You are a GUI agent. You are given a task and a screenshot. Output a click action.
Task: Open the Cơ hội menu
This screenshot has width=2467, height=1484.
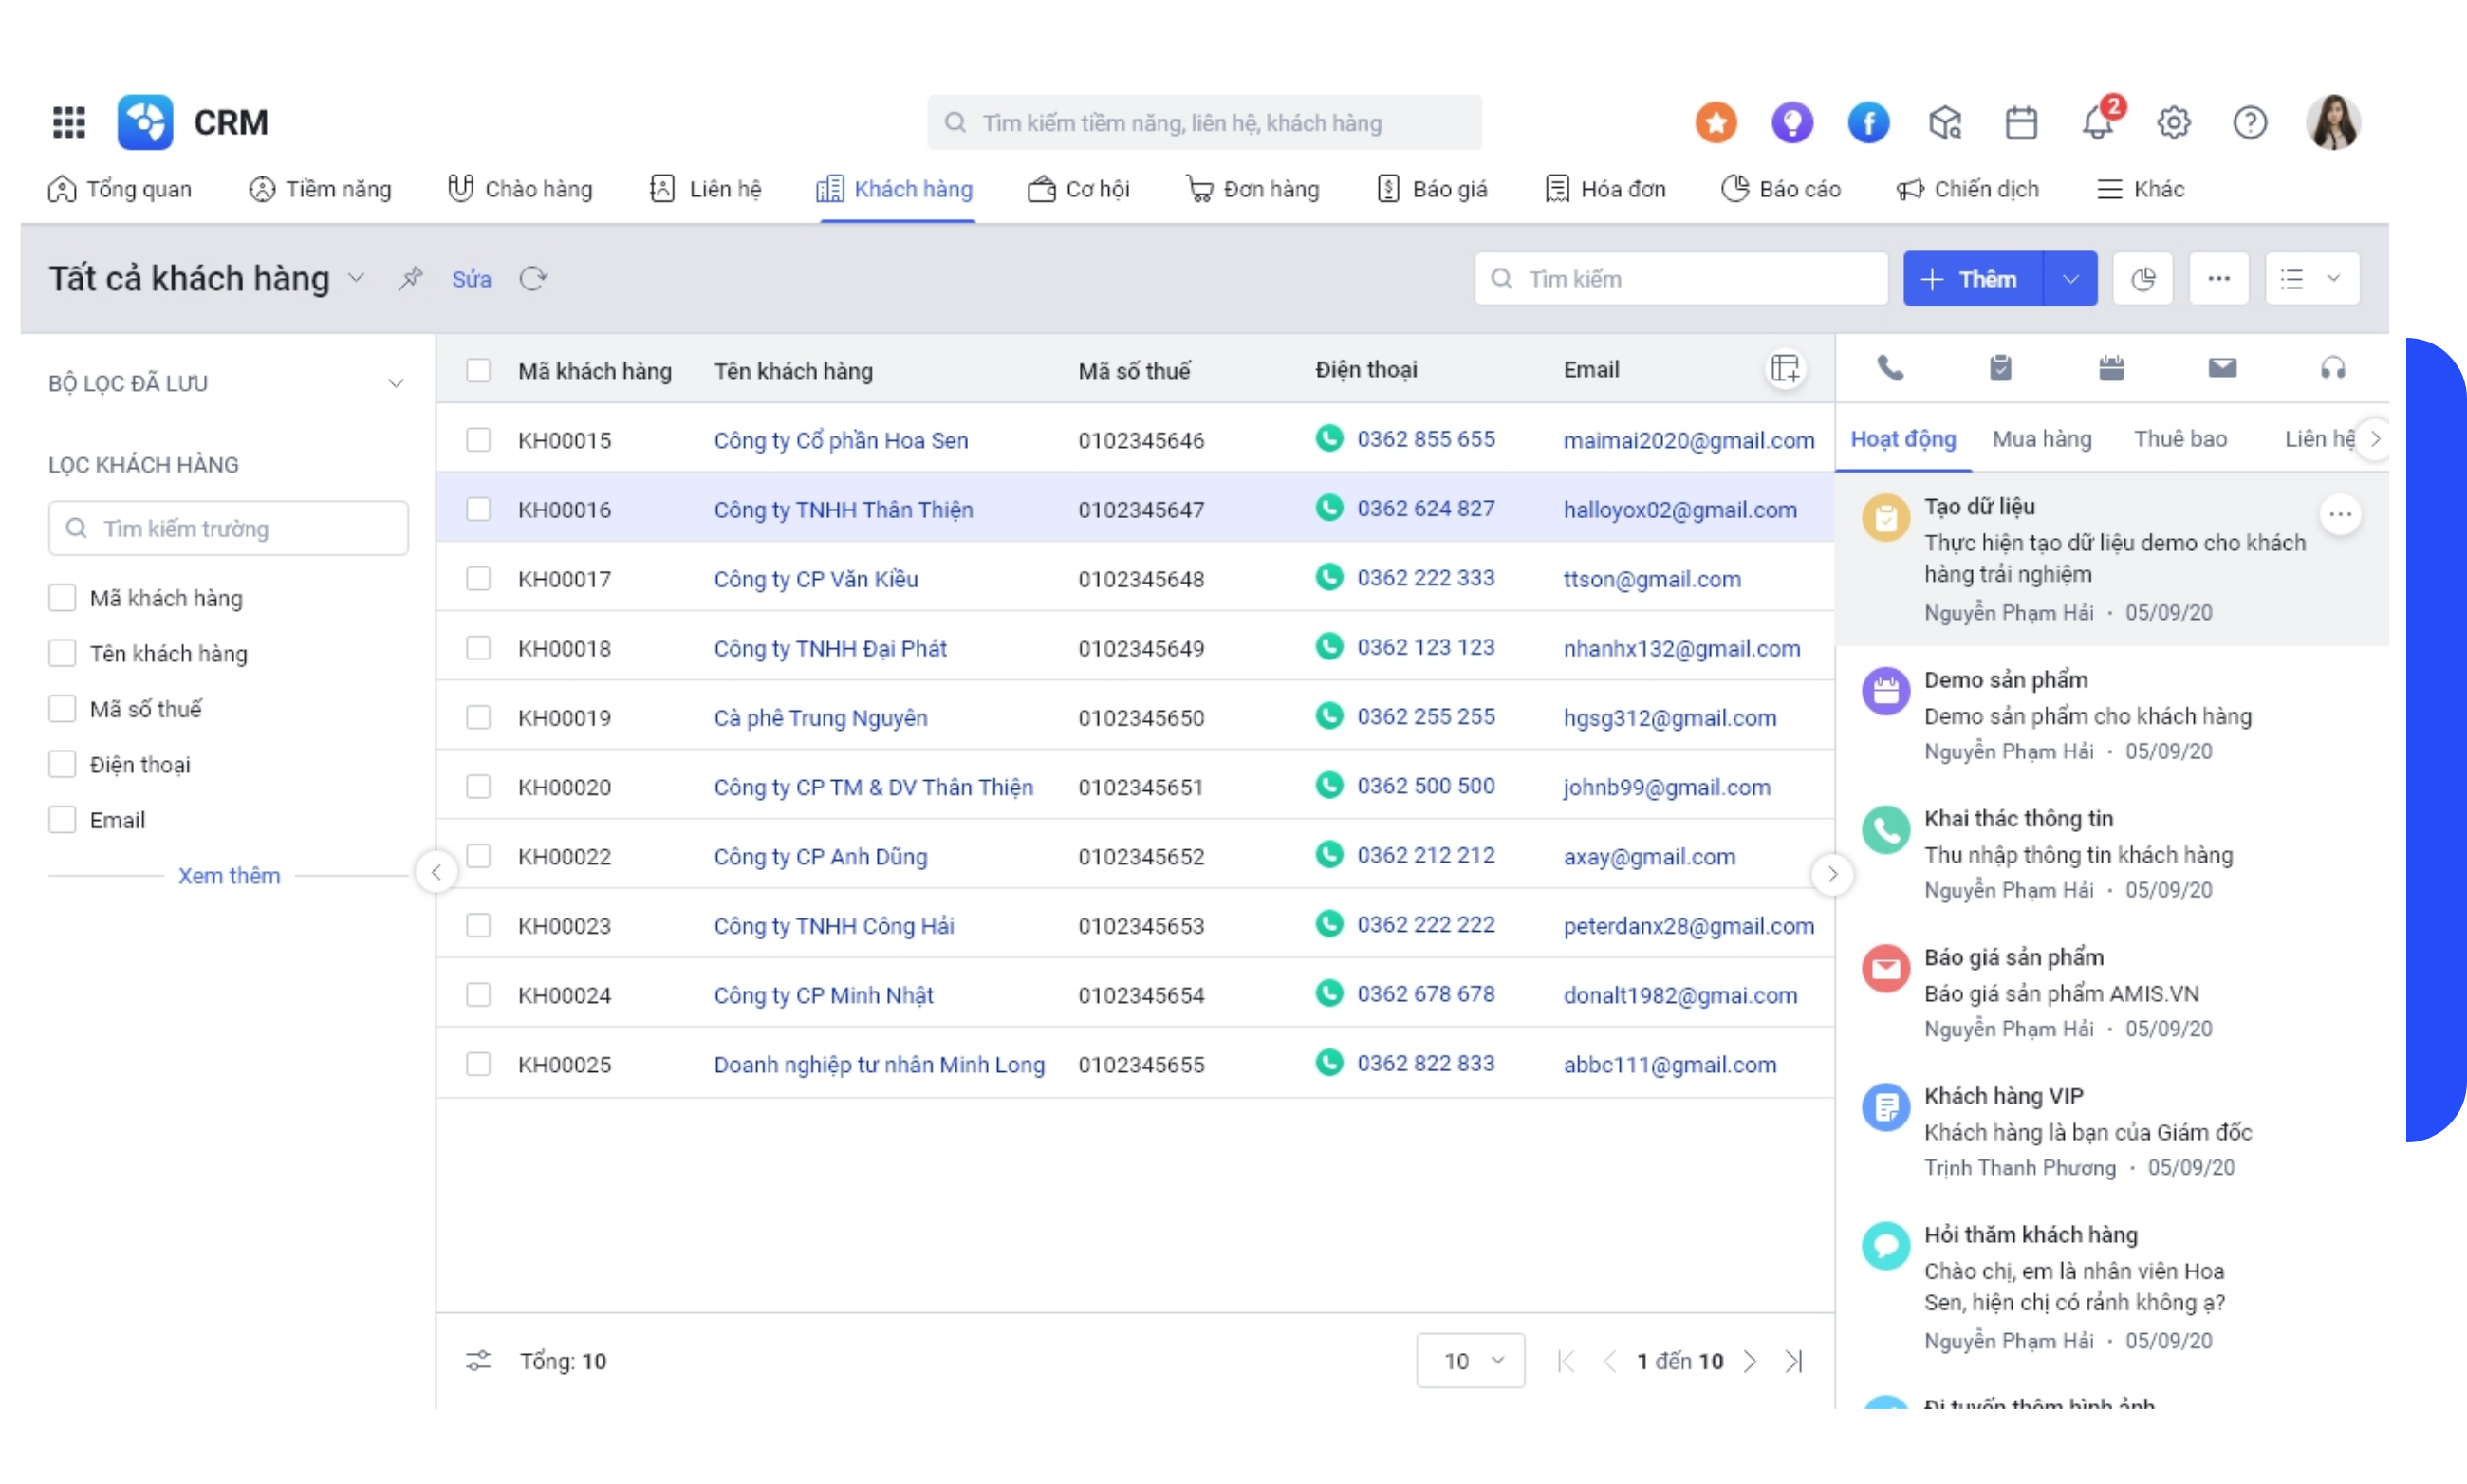coord(1078,189)
